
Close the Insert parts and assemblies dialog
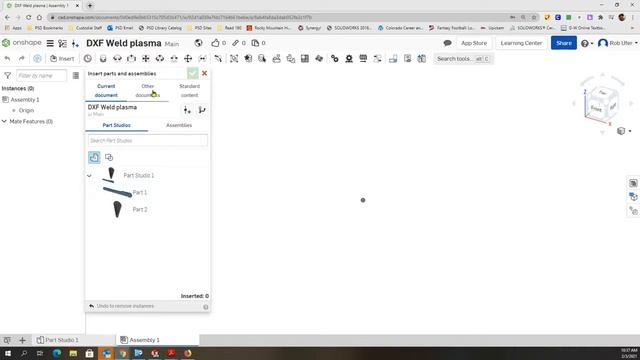pos(204,73)
